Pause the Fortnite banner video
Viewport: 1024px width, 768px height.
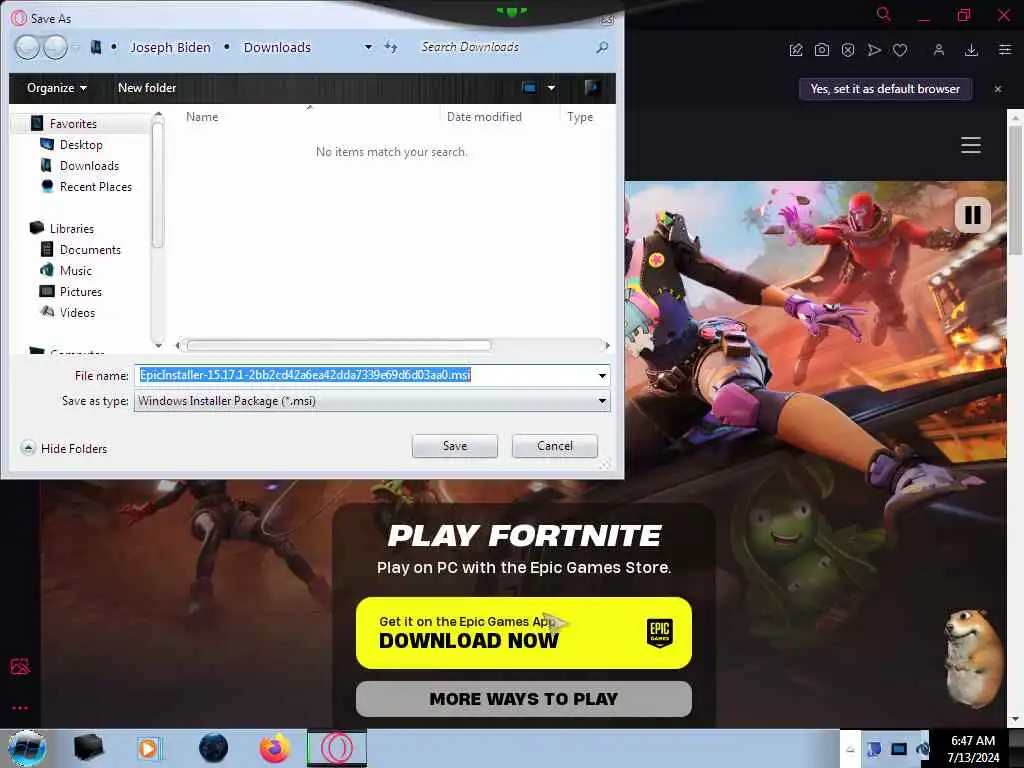972,215
